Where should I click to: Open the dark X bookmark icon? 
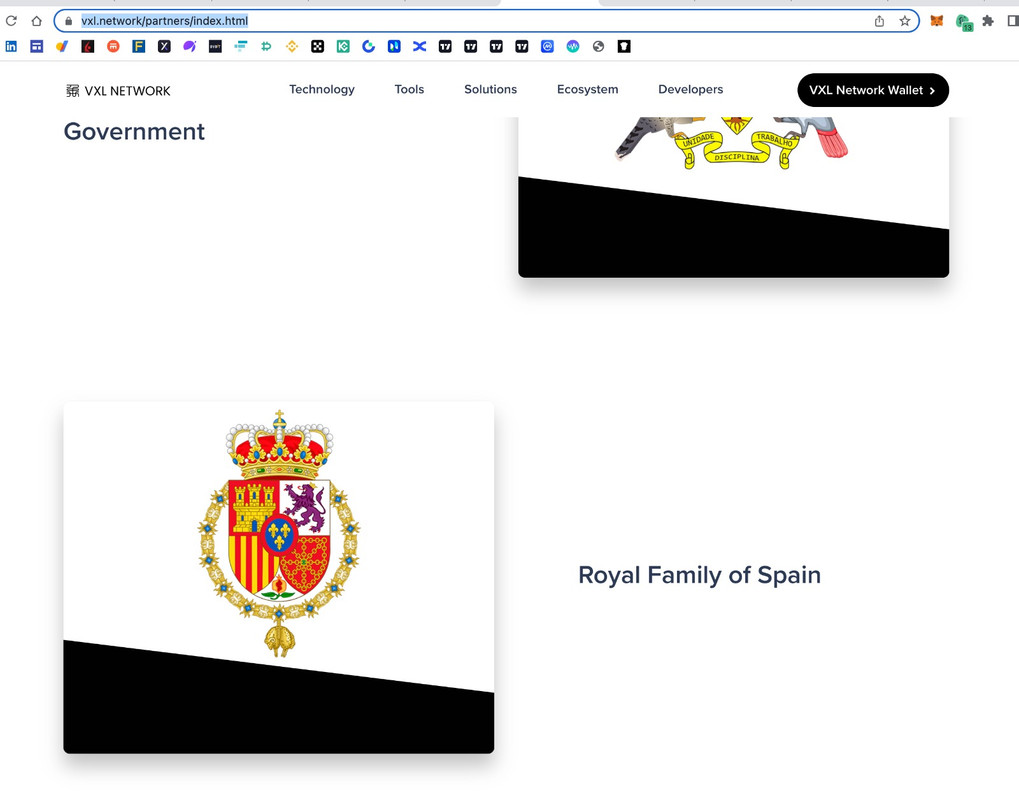(164, 46)
